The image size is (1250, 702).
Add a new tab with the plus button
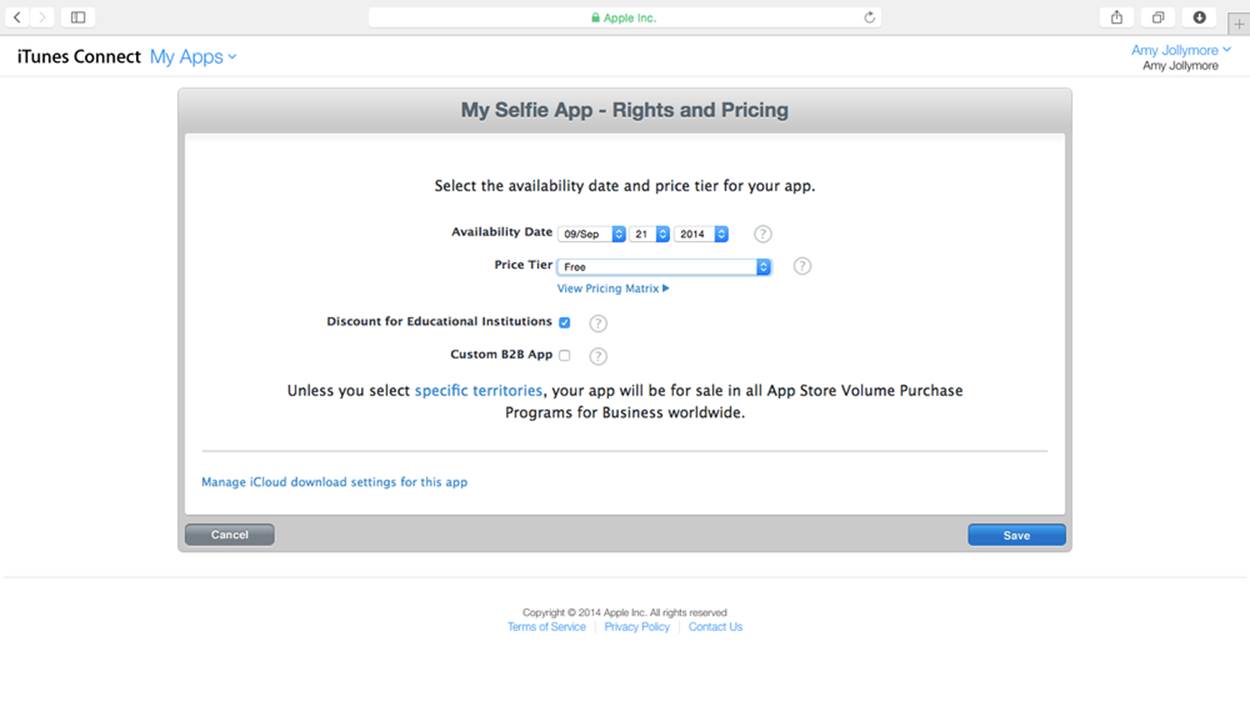pyautogui.click(x=1239, y=25)
